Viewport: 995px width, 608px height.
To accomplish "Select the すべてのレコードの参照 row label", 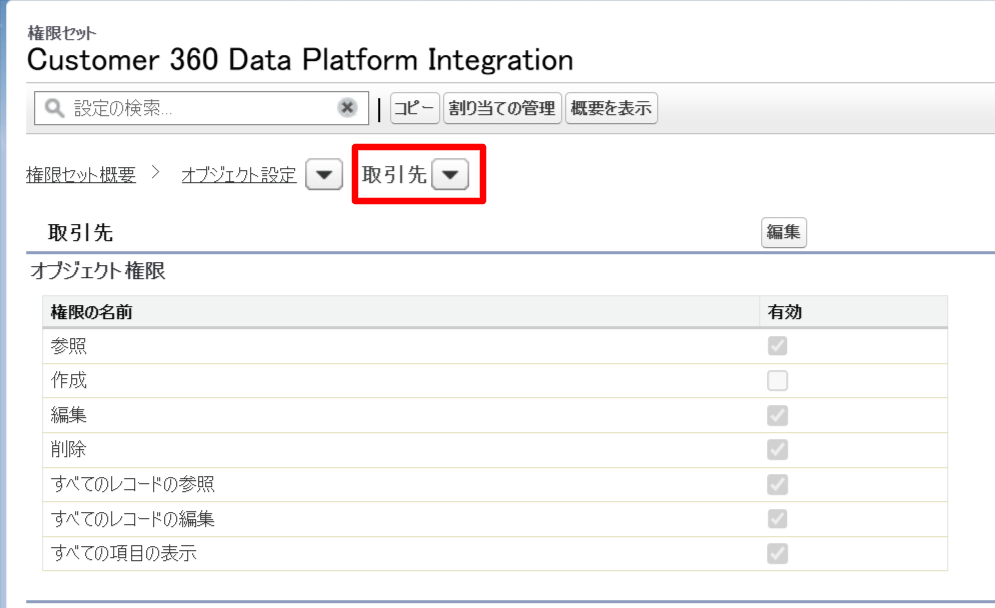I will point(133,484).
